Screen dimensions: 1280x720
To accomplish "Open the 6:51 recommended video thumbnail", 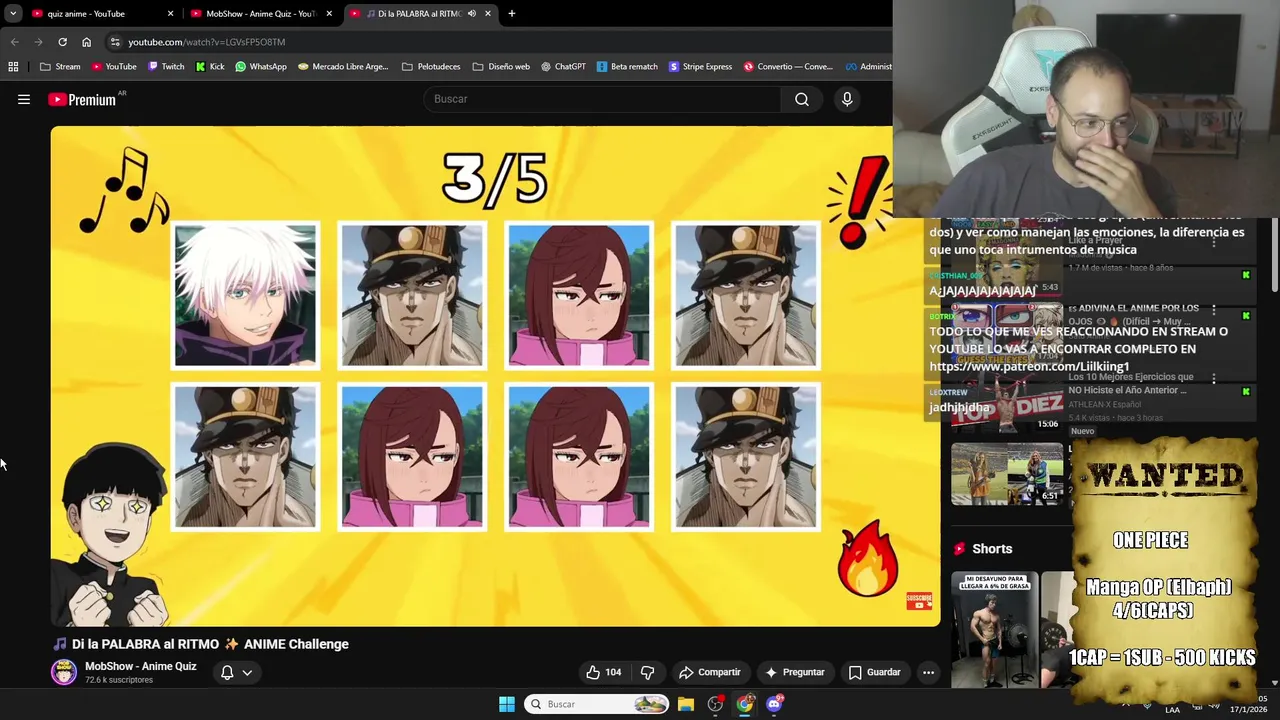I will (x=1007, y=474).
